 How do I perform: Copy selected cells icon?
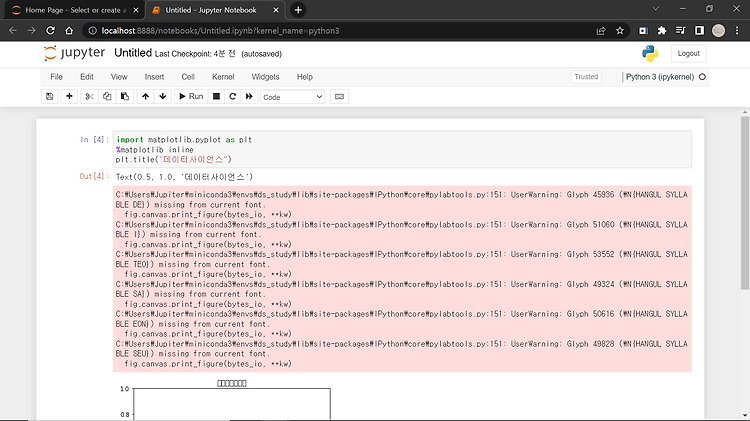107,97
